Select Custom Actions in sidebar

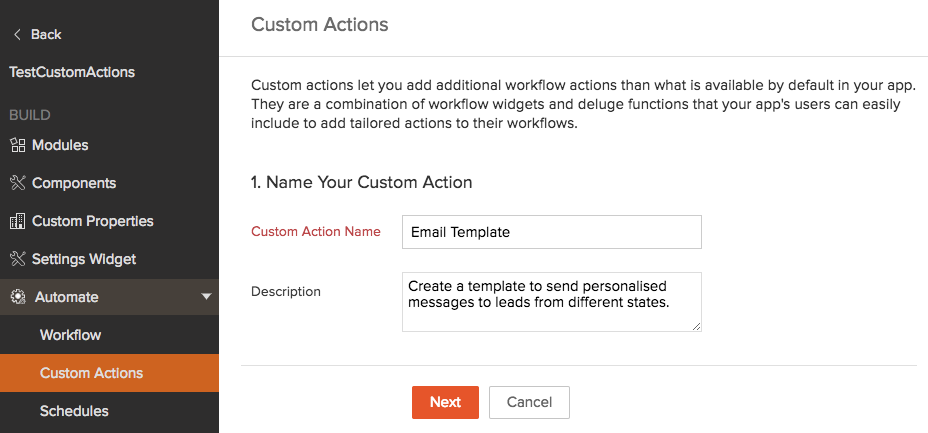pyautogui.click(x=91, y=373)
